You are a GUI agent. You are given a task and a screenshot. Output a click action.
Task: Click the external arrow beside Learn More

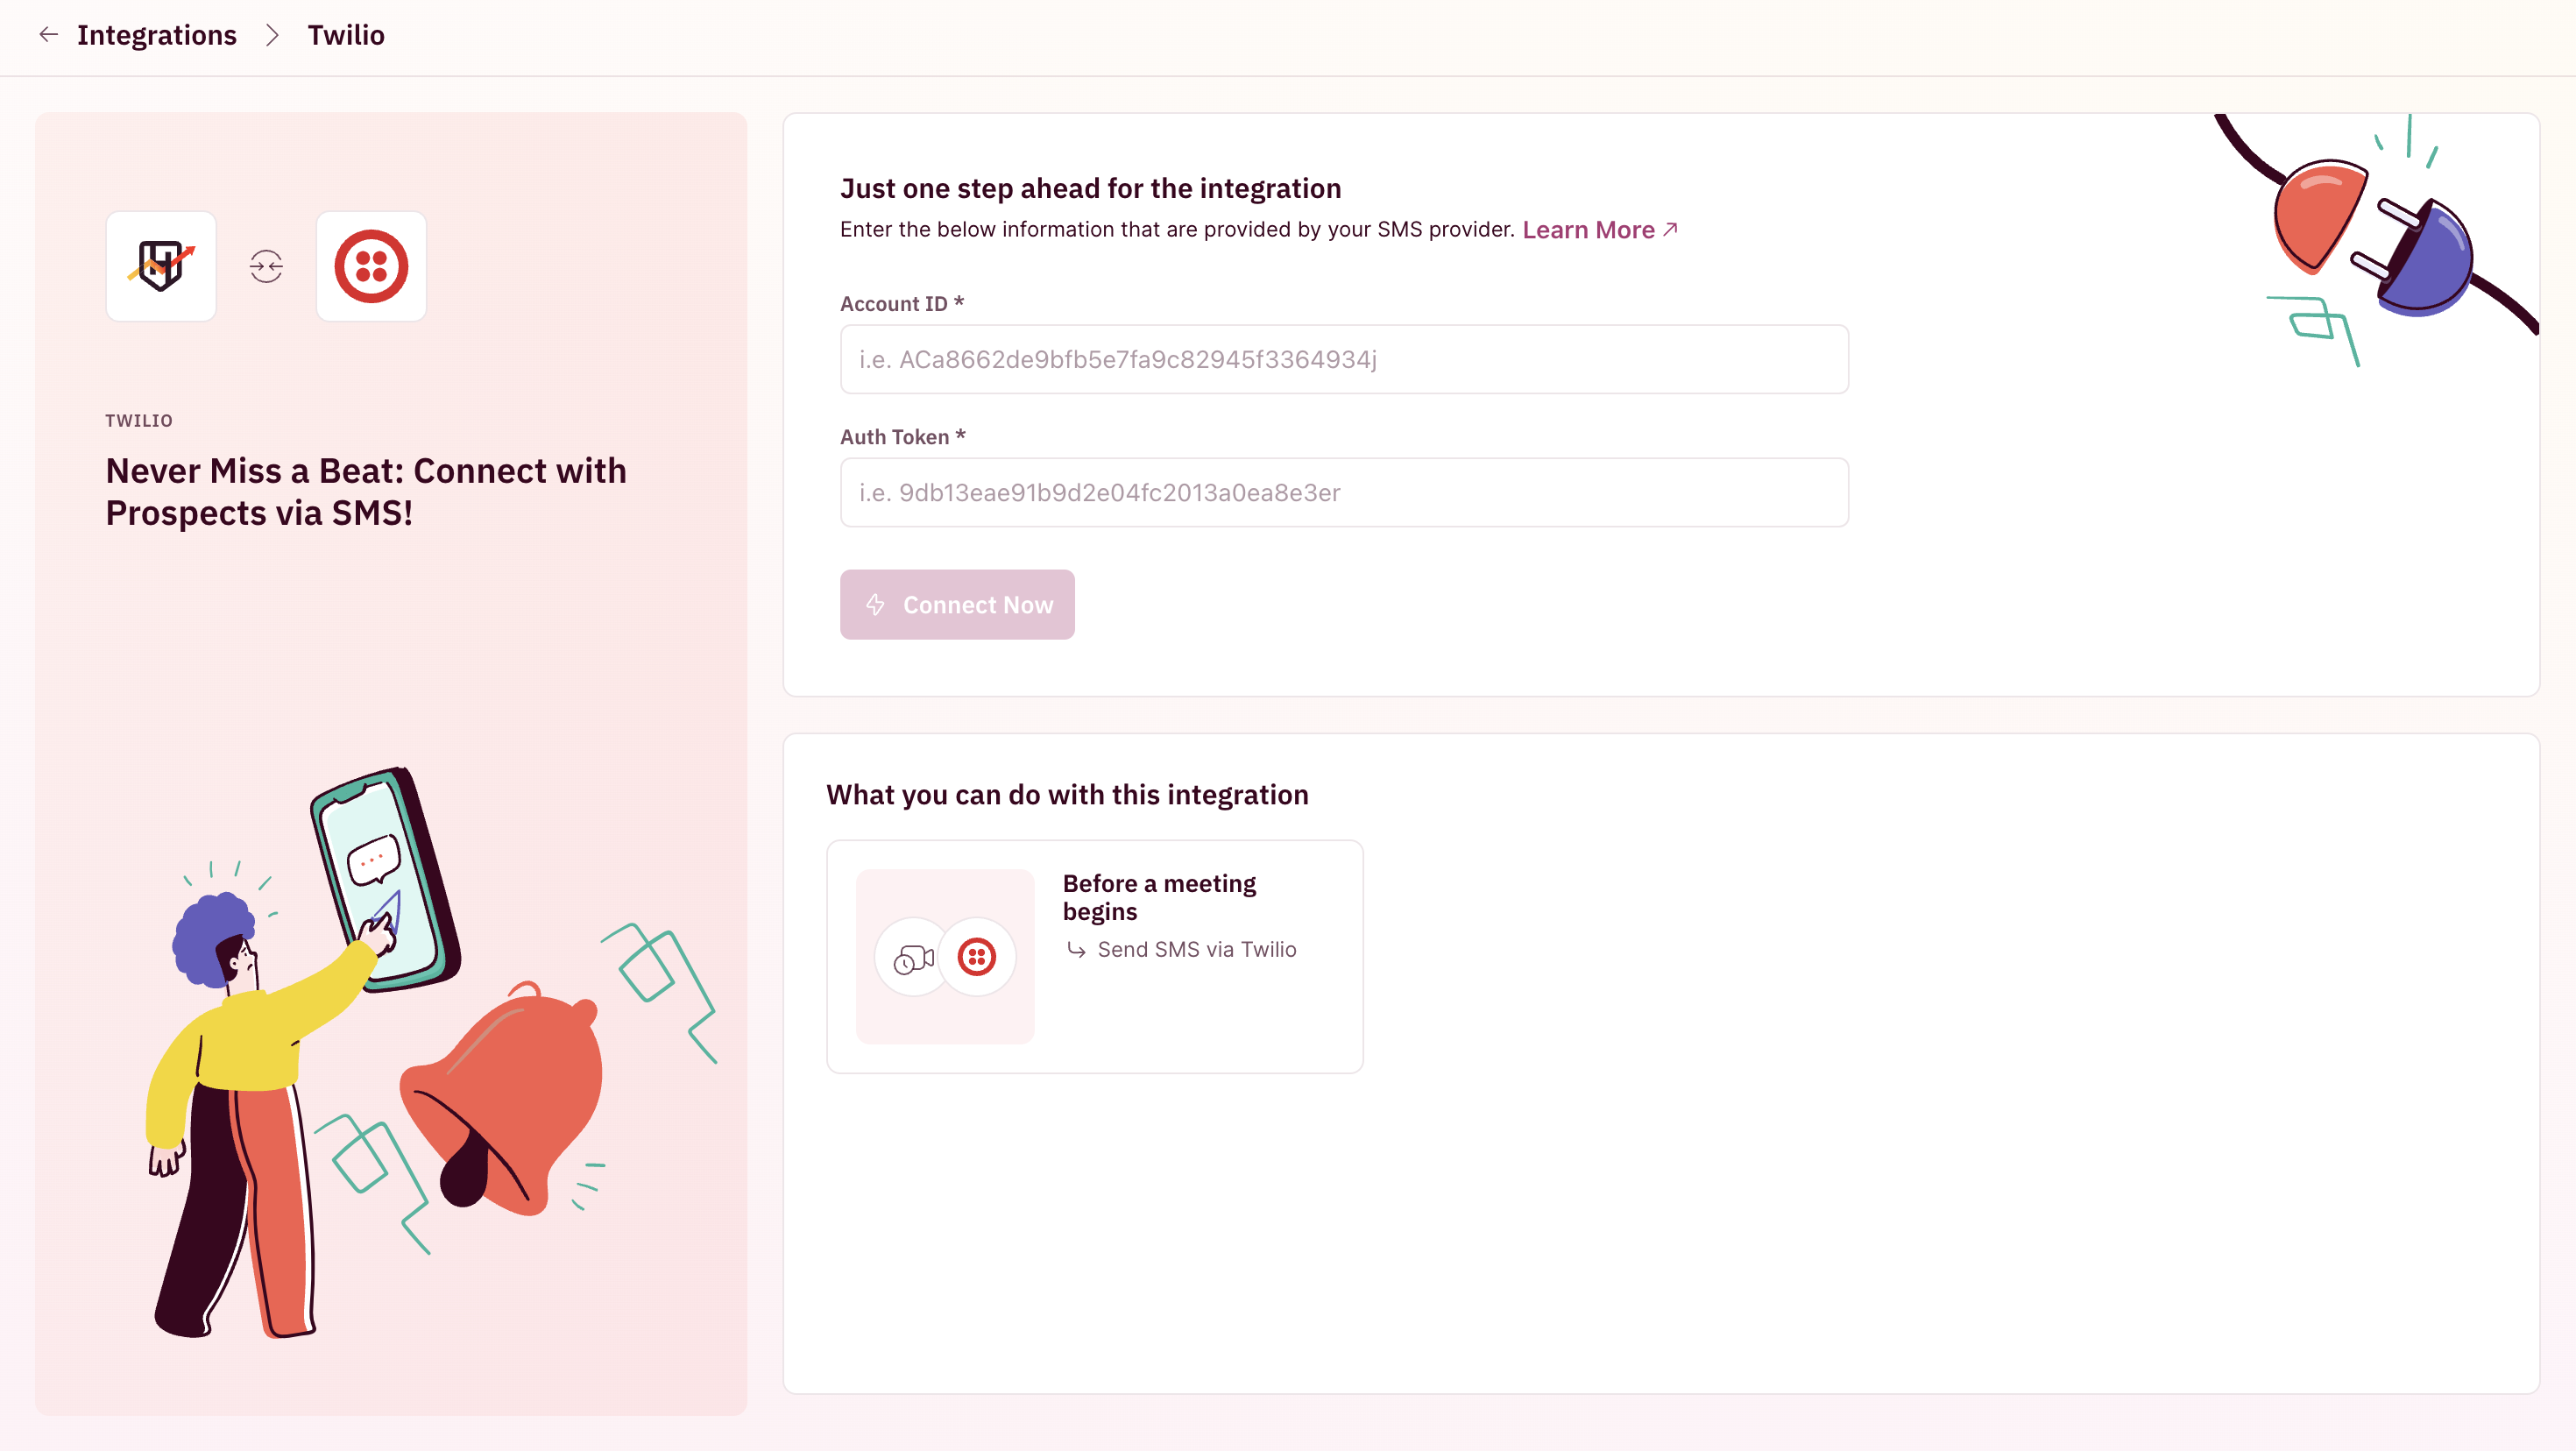(1670, 229)
